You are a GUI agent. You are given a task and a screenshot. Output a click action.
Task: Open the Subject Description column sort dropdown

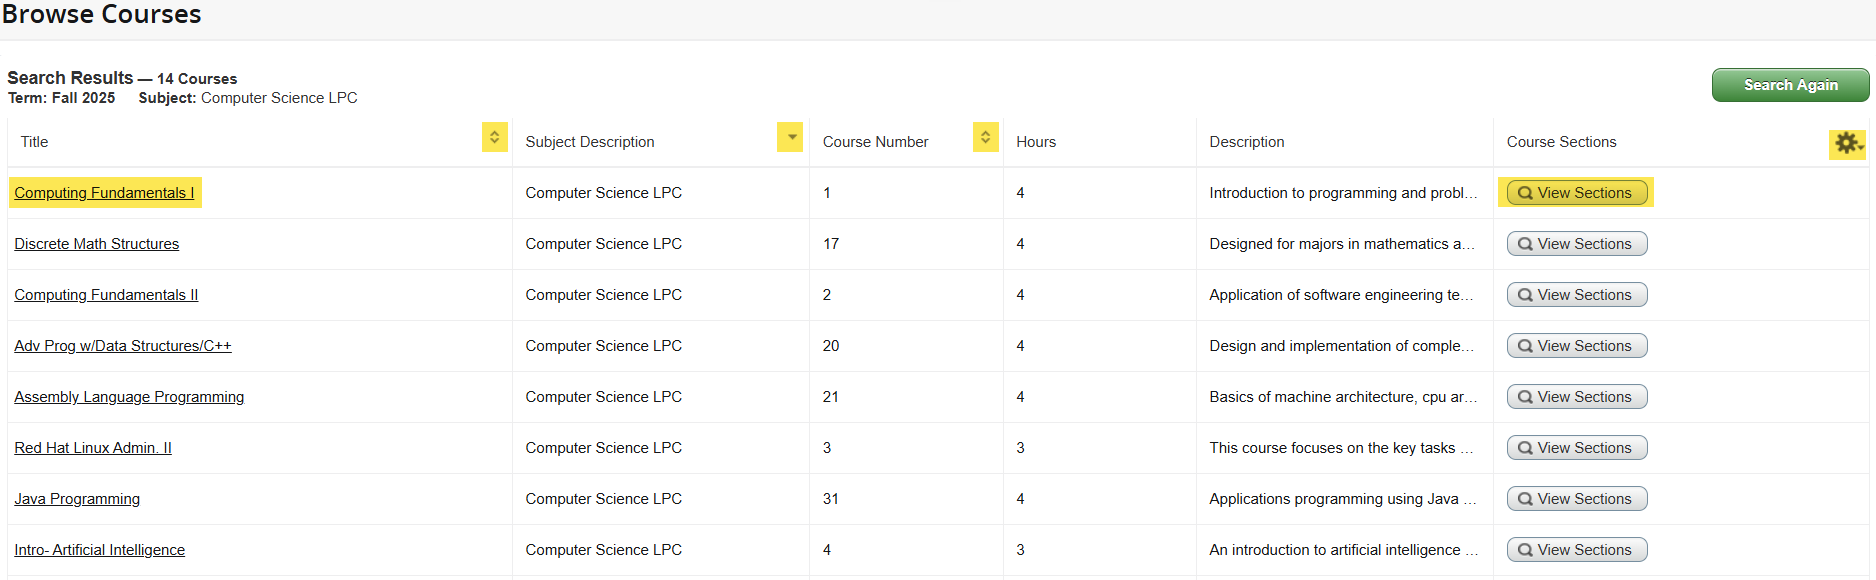pyautogui.click(x=790, y=138)
